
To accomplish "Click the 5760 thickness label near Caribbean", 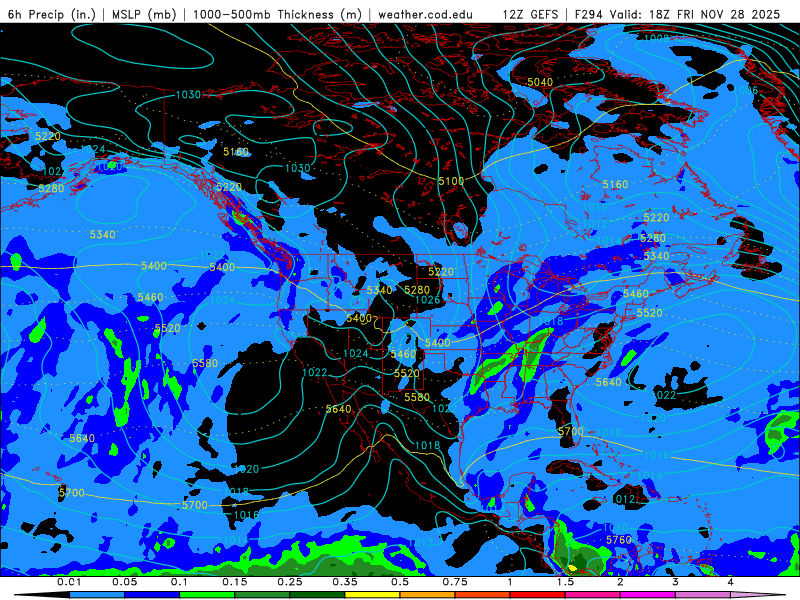I will [x=619, y=540].
